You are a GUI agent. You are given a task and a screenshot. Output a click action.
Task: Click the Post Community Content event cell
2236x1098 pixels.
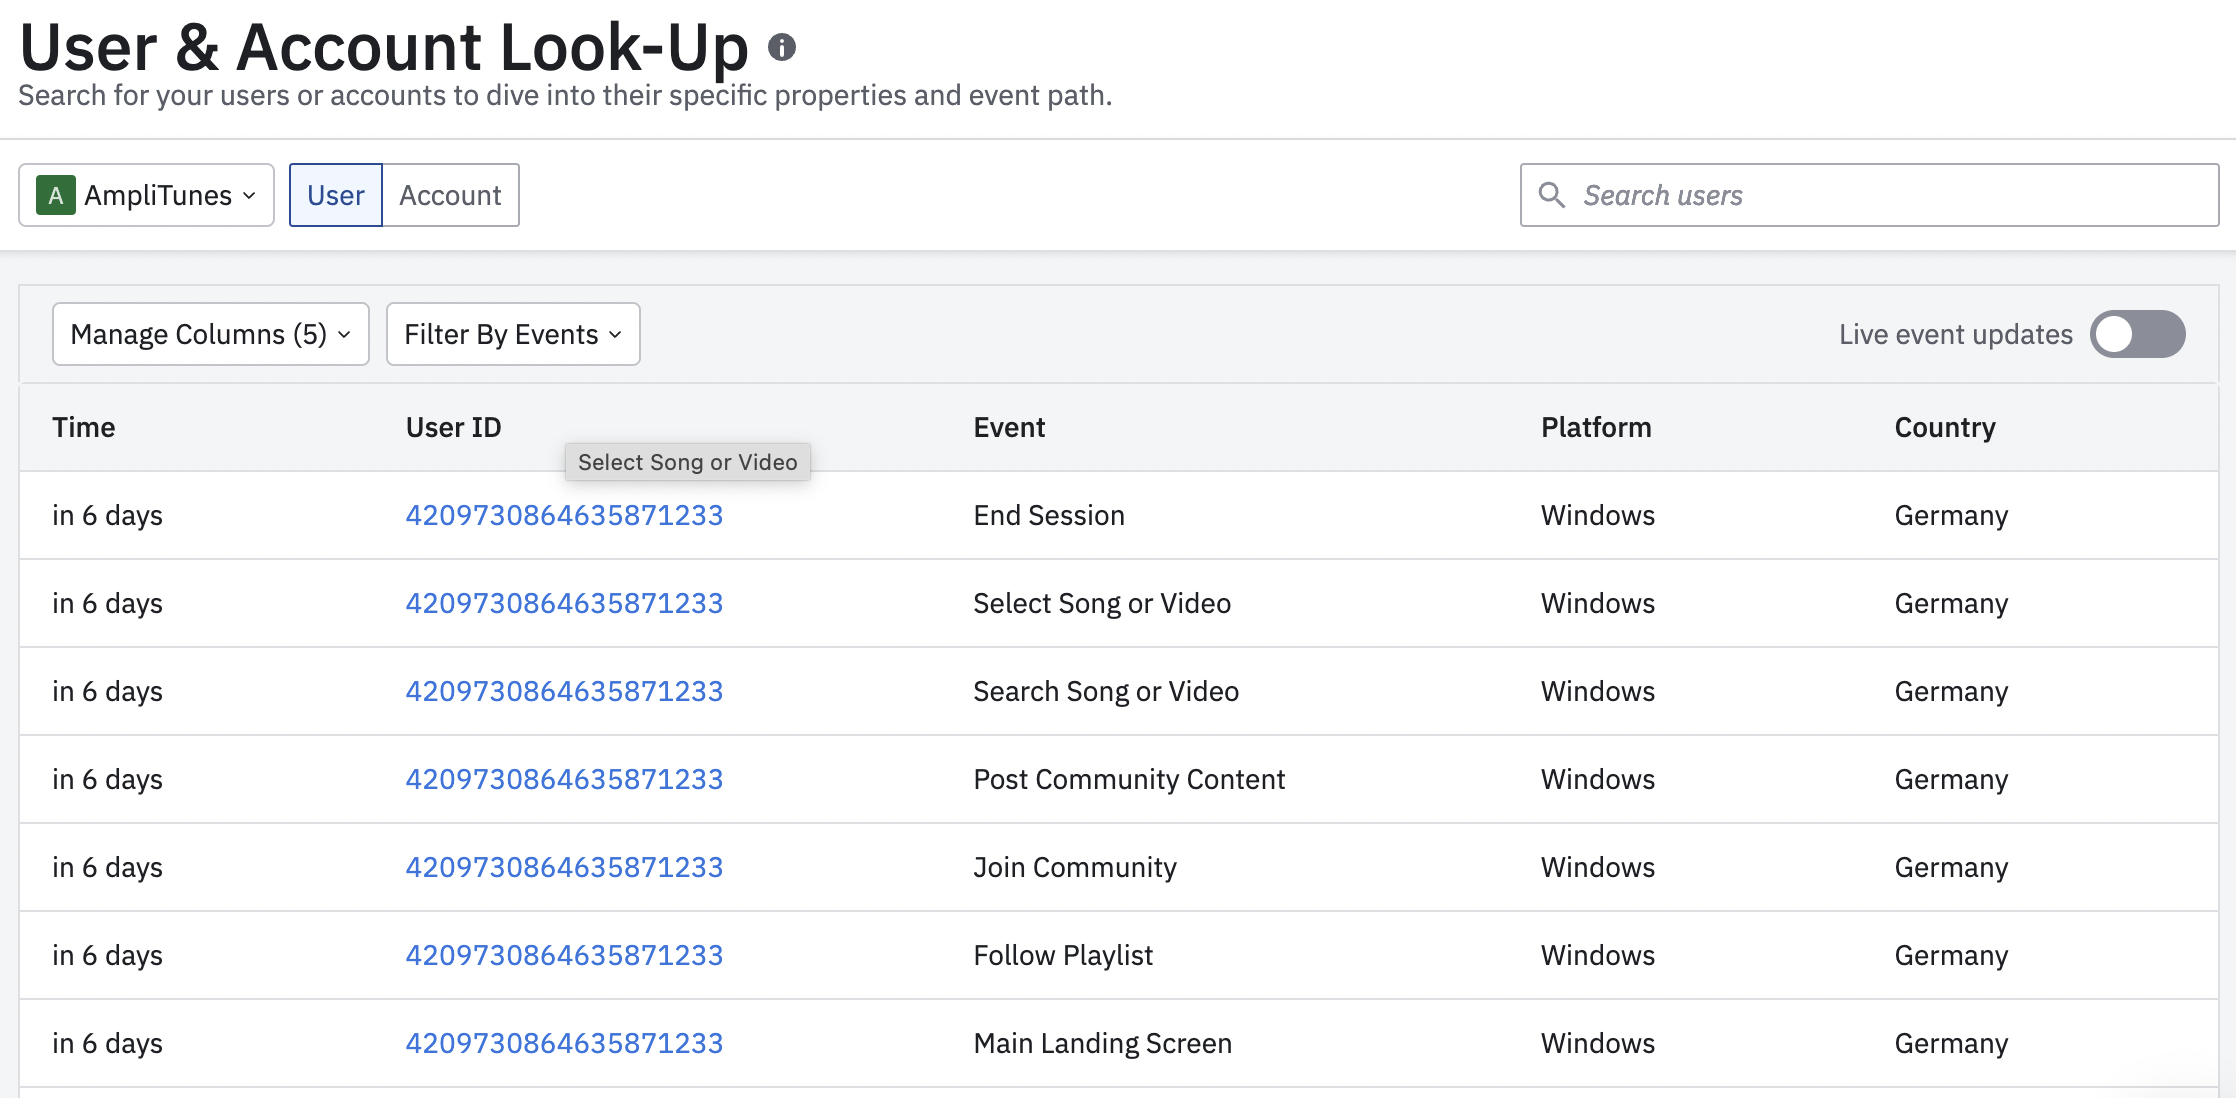(x=1129, y=779)
